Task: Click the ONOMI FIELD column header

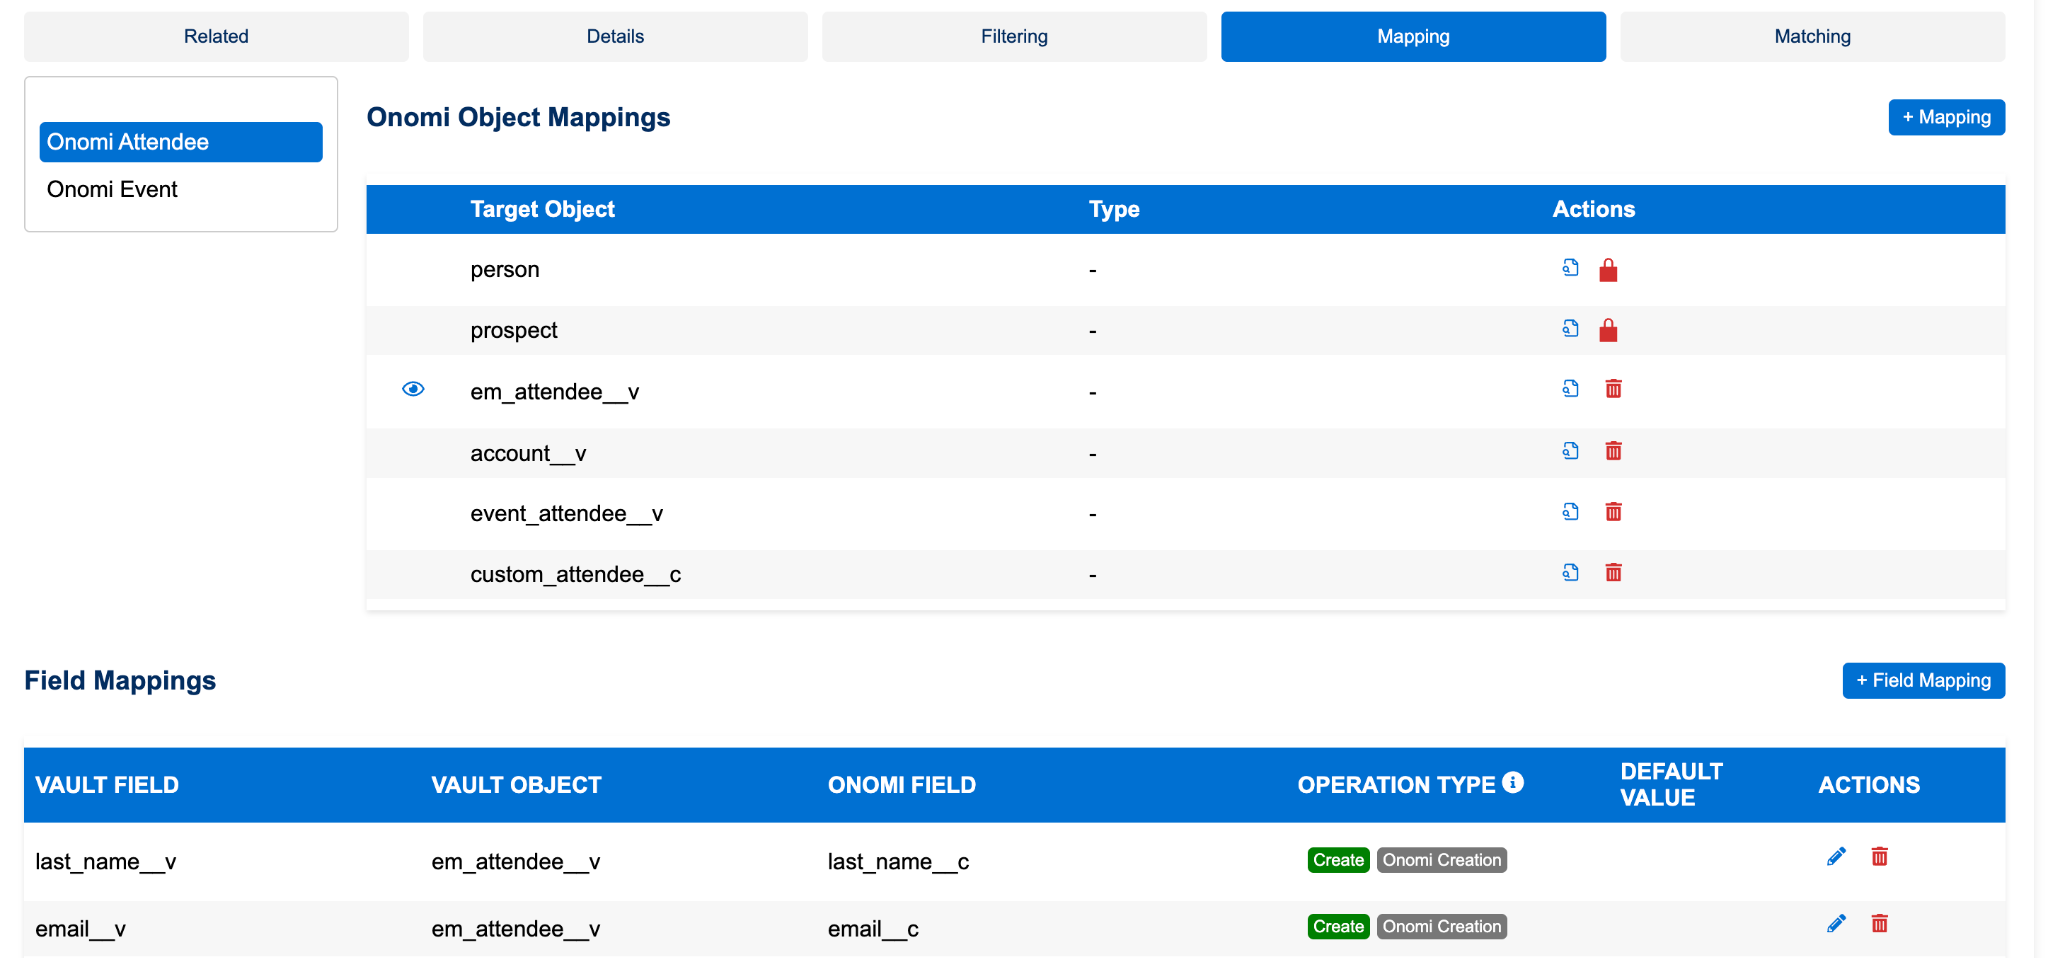Action: click(x=901, y=785)
